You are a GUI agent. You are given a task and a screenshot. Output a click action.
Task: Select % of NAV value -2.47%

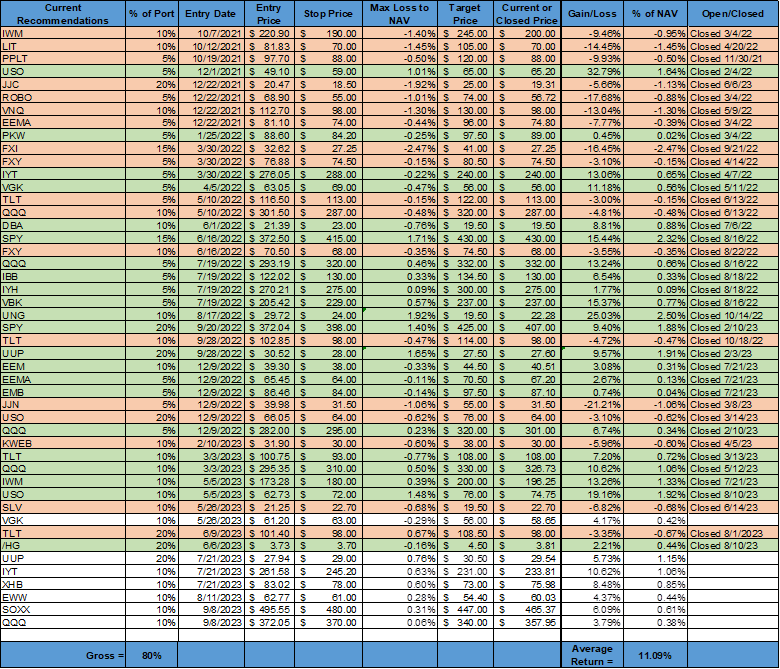[655, 149]
